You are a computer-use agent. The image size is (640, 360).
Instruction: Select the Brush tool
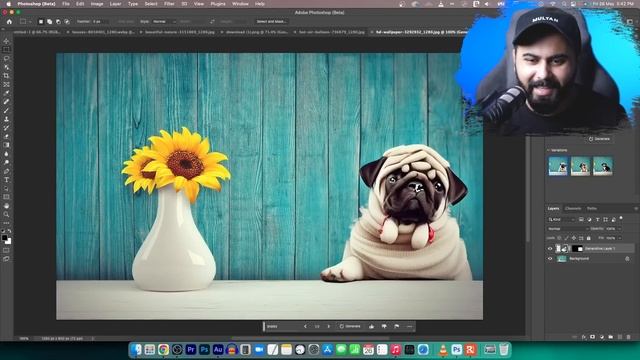click(6, 110)
